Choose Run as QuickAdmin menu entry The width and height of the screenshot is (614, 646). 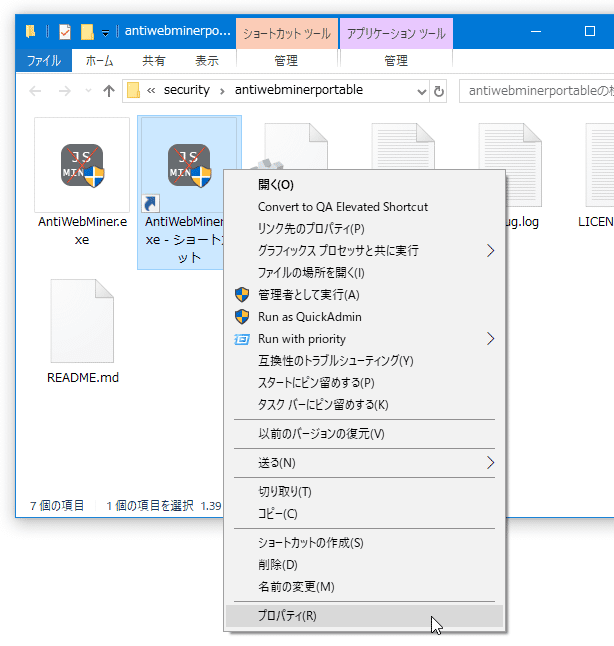[x=364, y=317]
